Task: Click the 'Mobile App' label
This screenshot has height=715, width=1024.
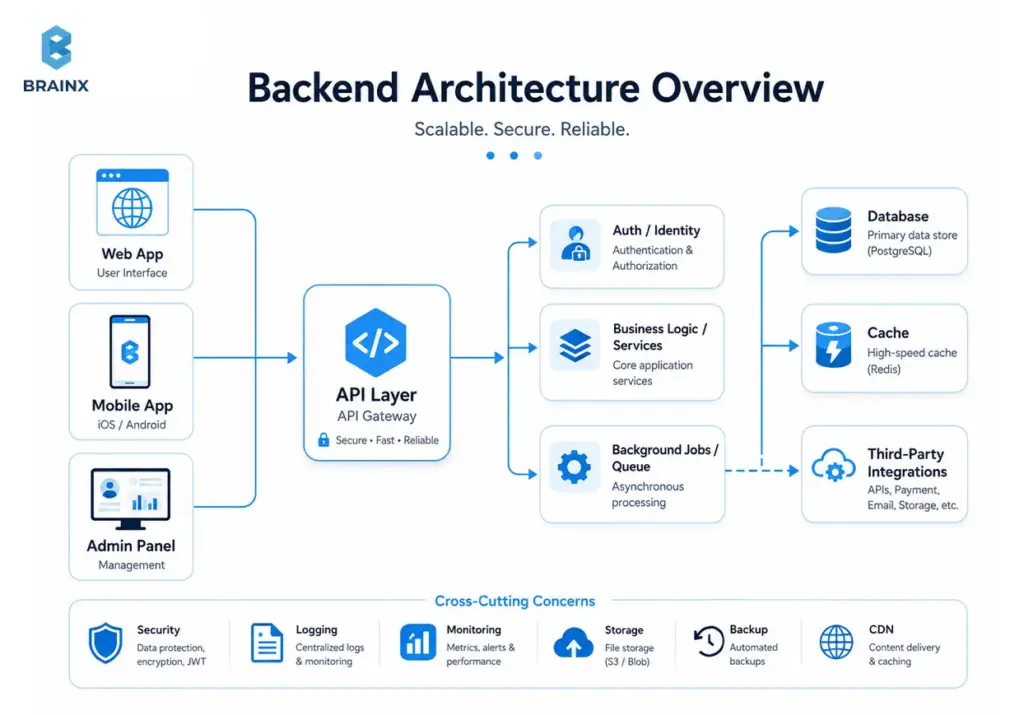Action: coord(132,405)
